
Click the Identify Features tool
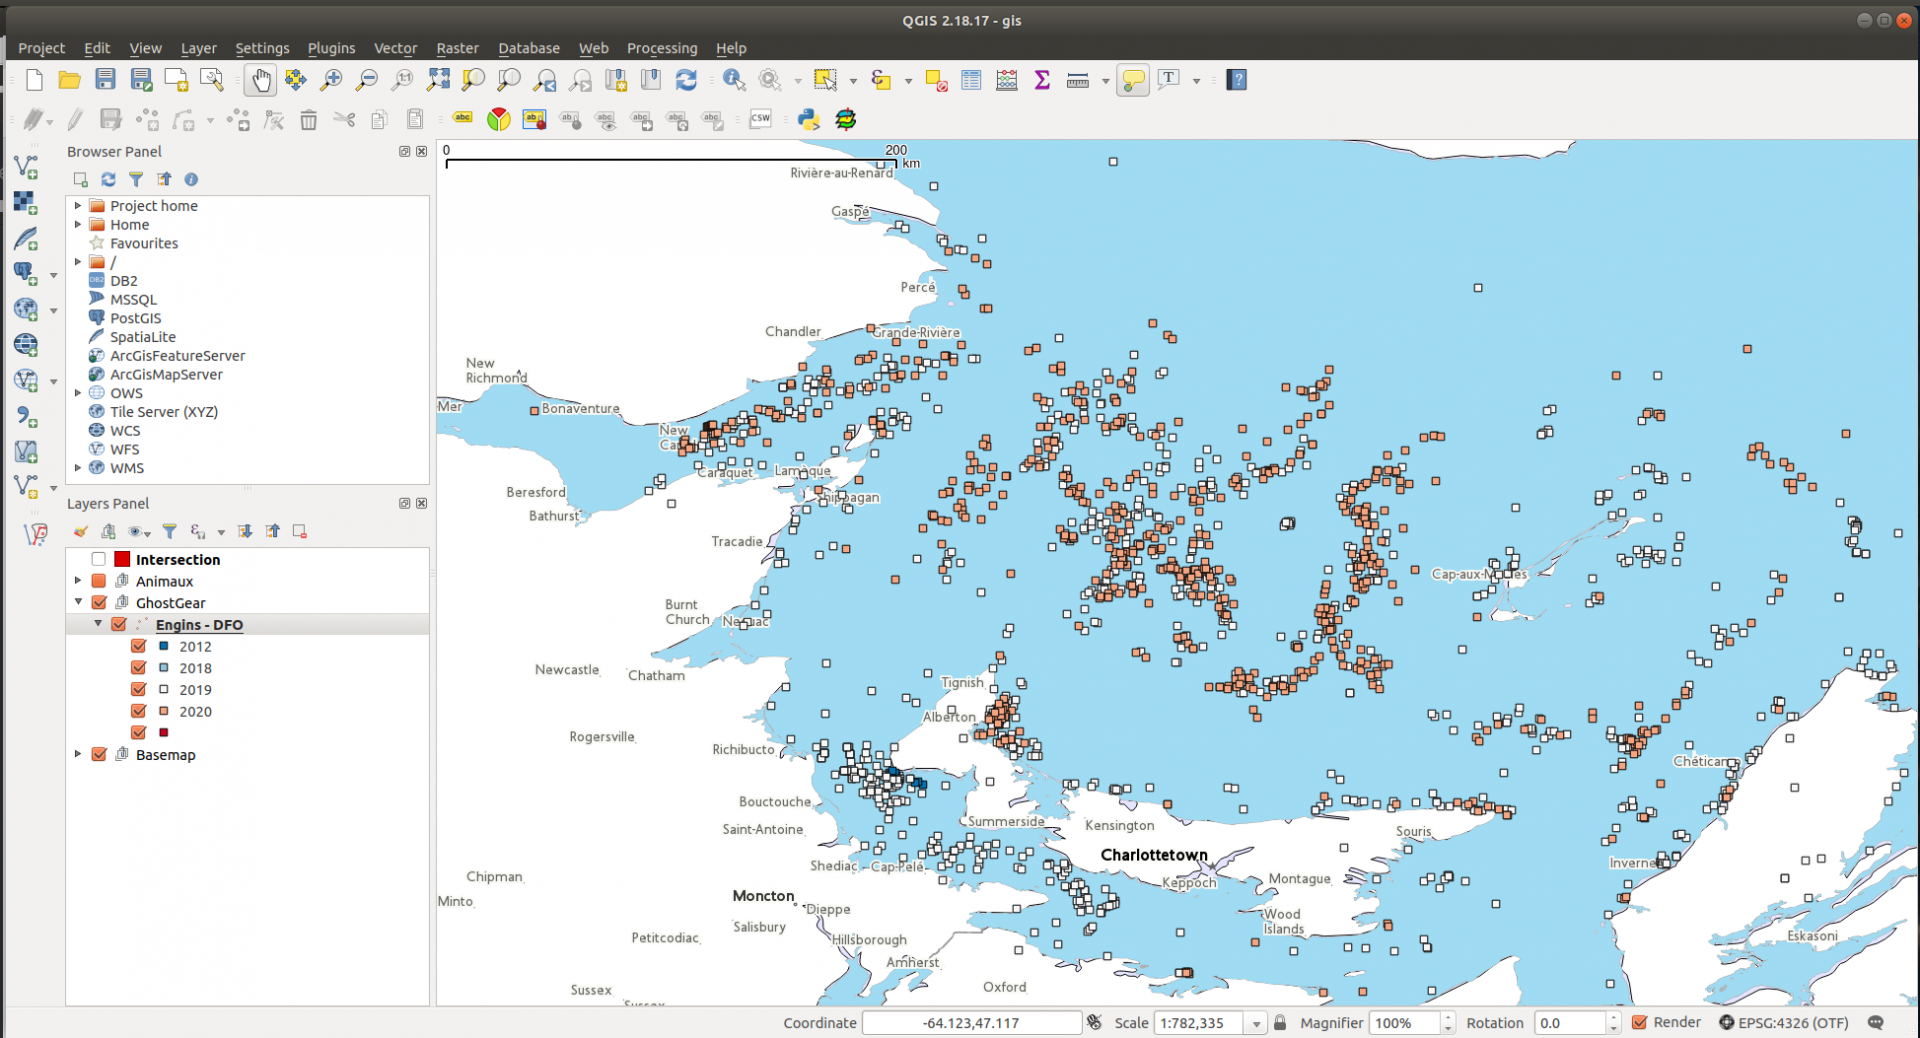tap(734, 80)
